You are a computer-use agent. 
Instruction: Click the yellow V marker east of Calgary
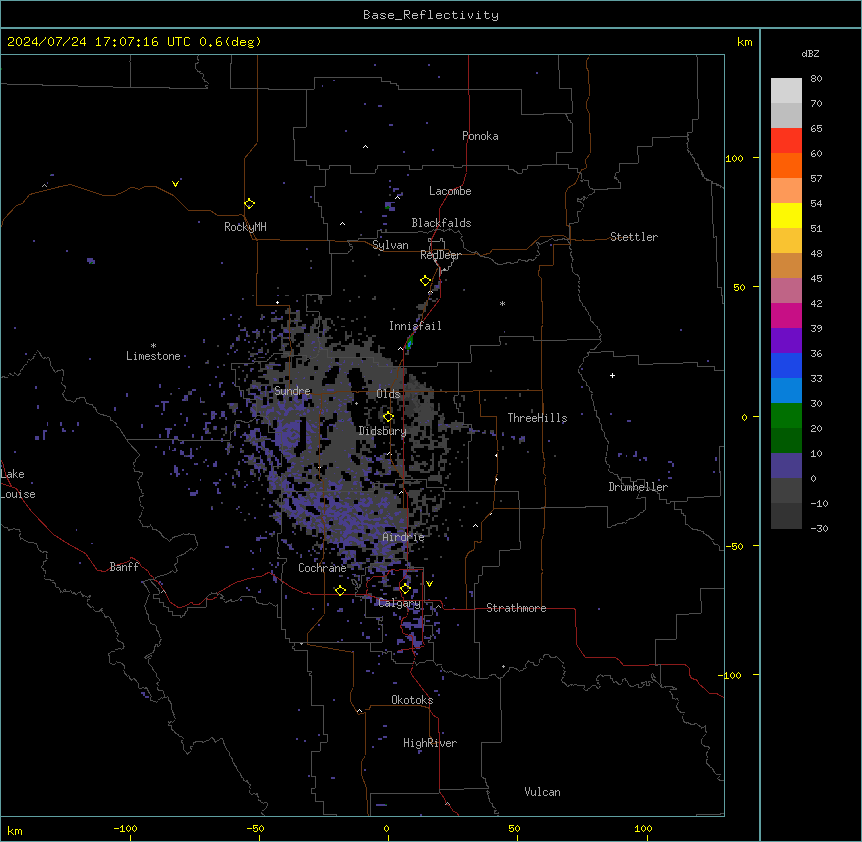[429, 584]
